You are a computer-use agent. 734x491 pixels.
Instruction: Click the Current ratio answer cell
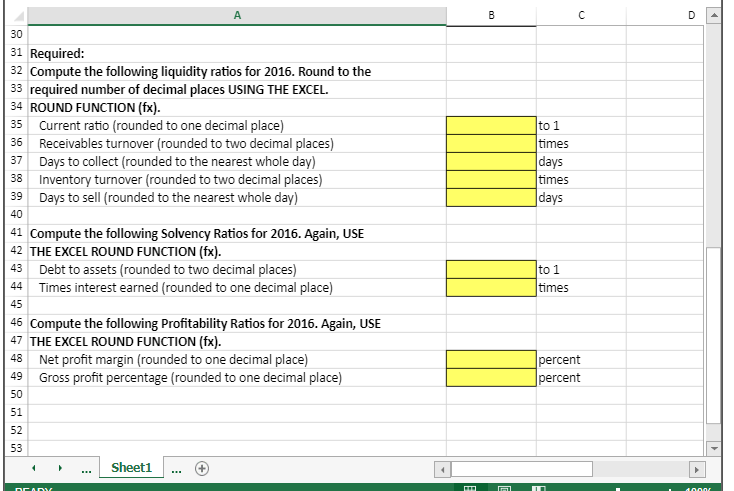491,125
